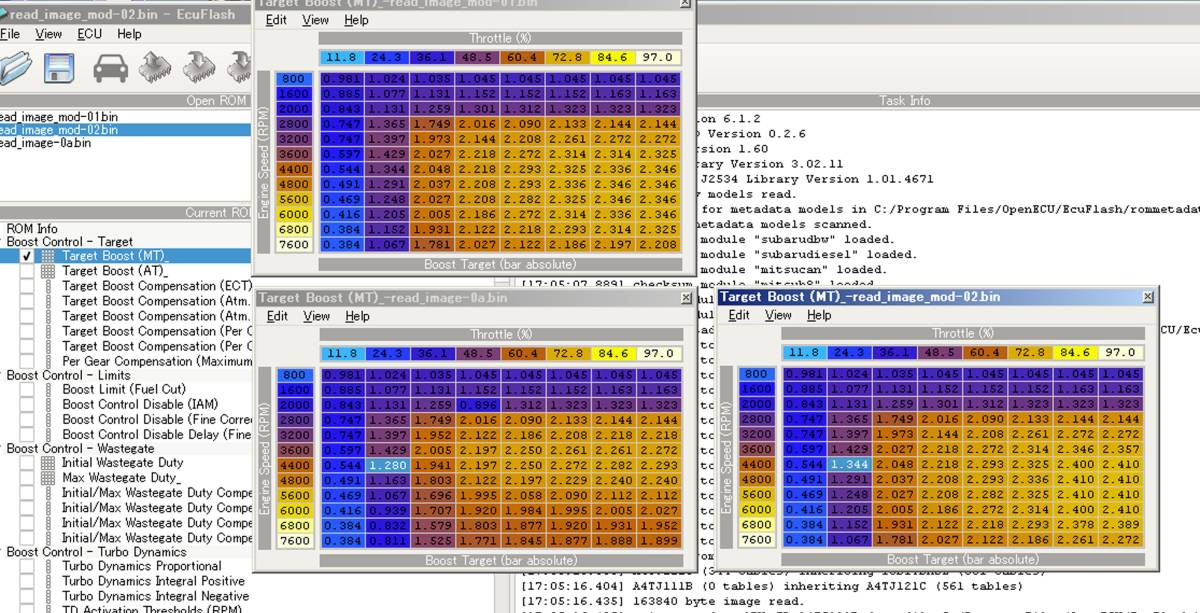Check the Target Boost (AT)_ checkbox

point(27,271)
